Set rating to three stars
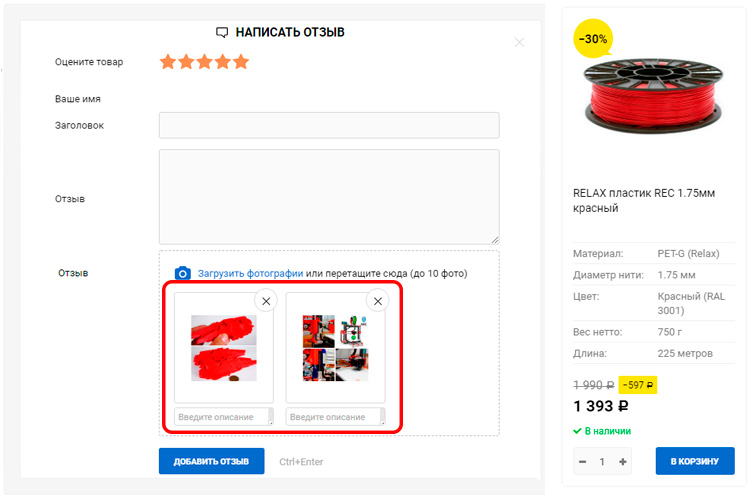 click(x=205, y=62)
